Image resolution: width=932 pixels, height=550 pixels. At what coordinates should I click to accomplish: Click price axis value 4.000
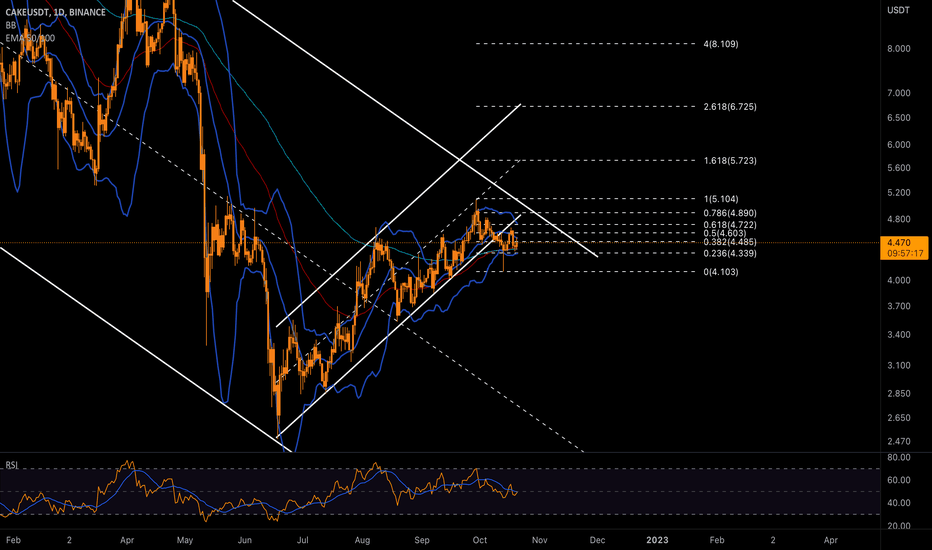(899, 280)
